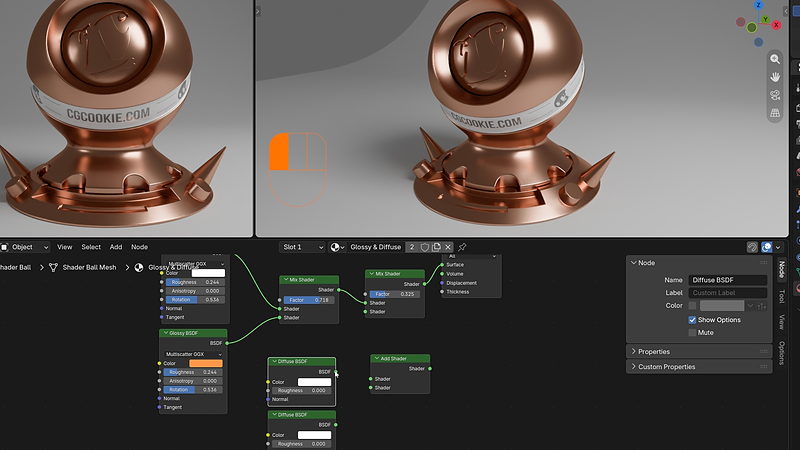Unlink material with the X icon
800x450 pixels.
tap(447, 247)
